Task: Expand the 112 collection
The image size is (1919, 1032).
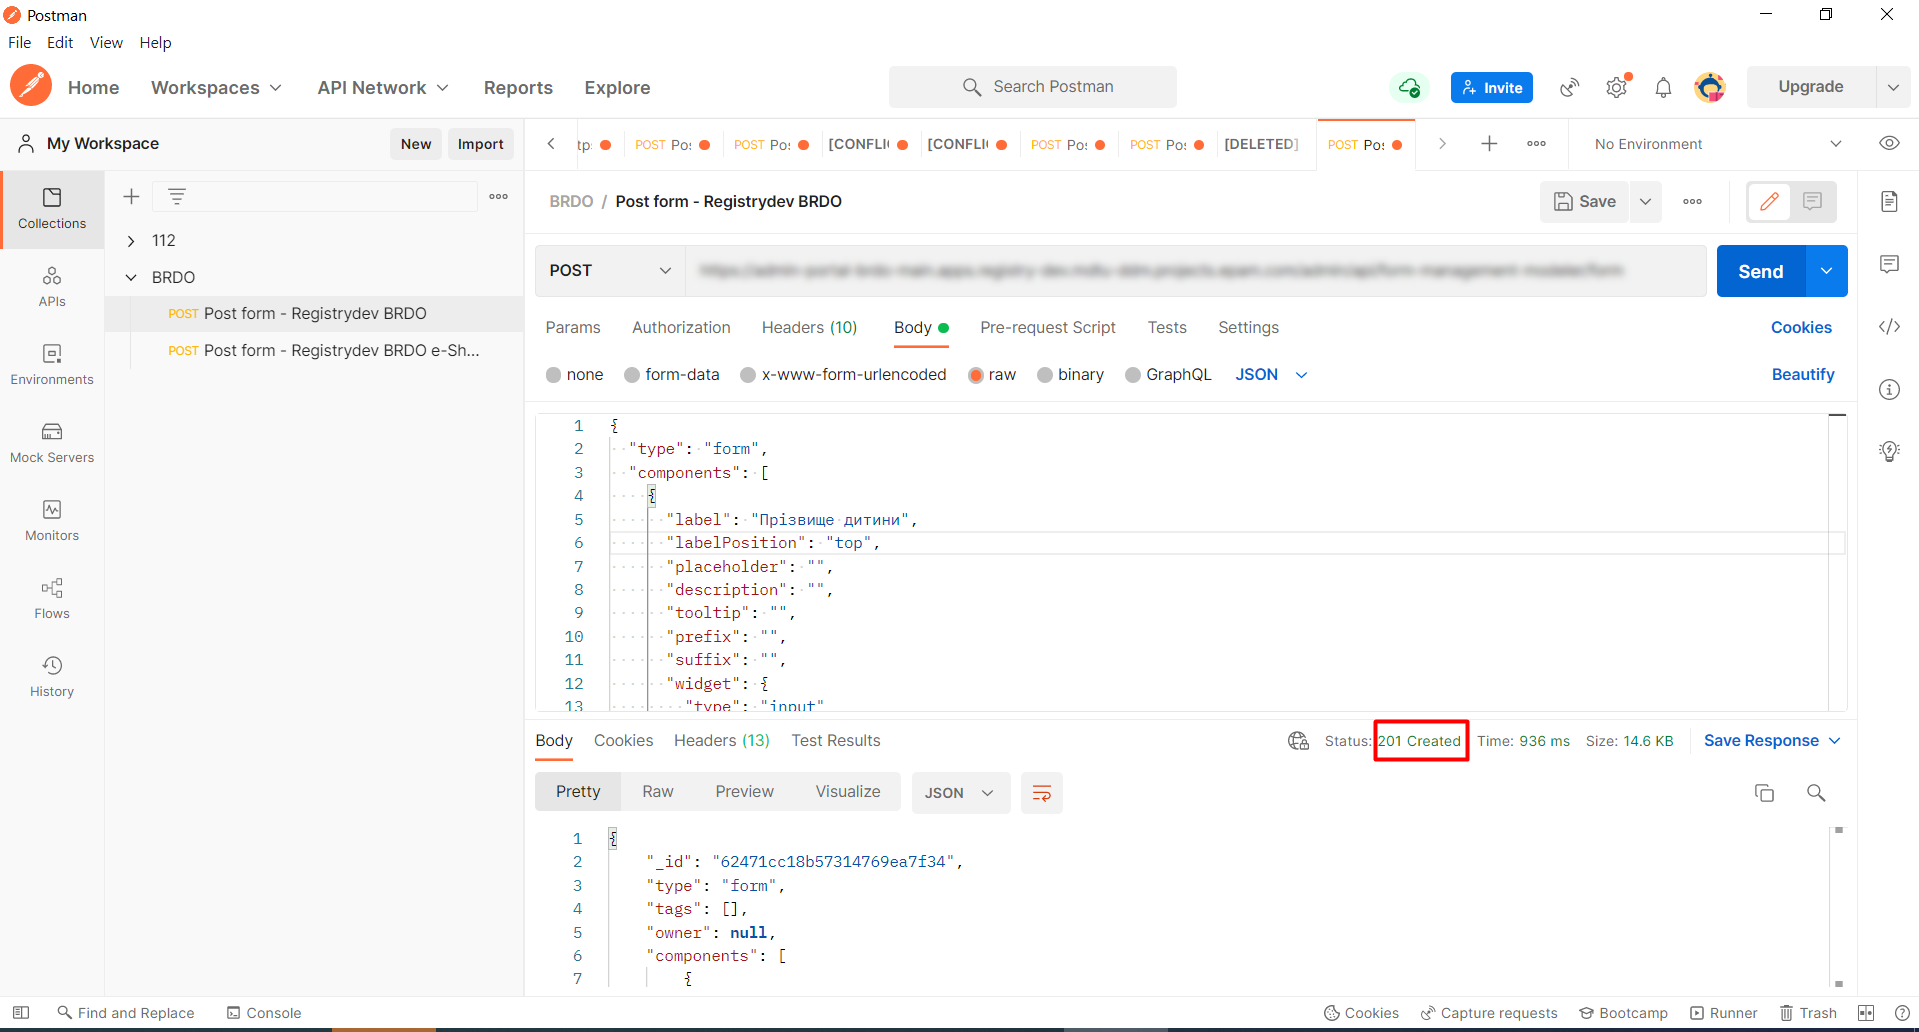Action: click(x=131, y=241)
